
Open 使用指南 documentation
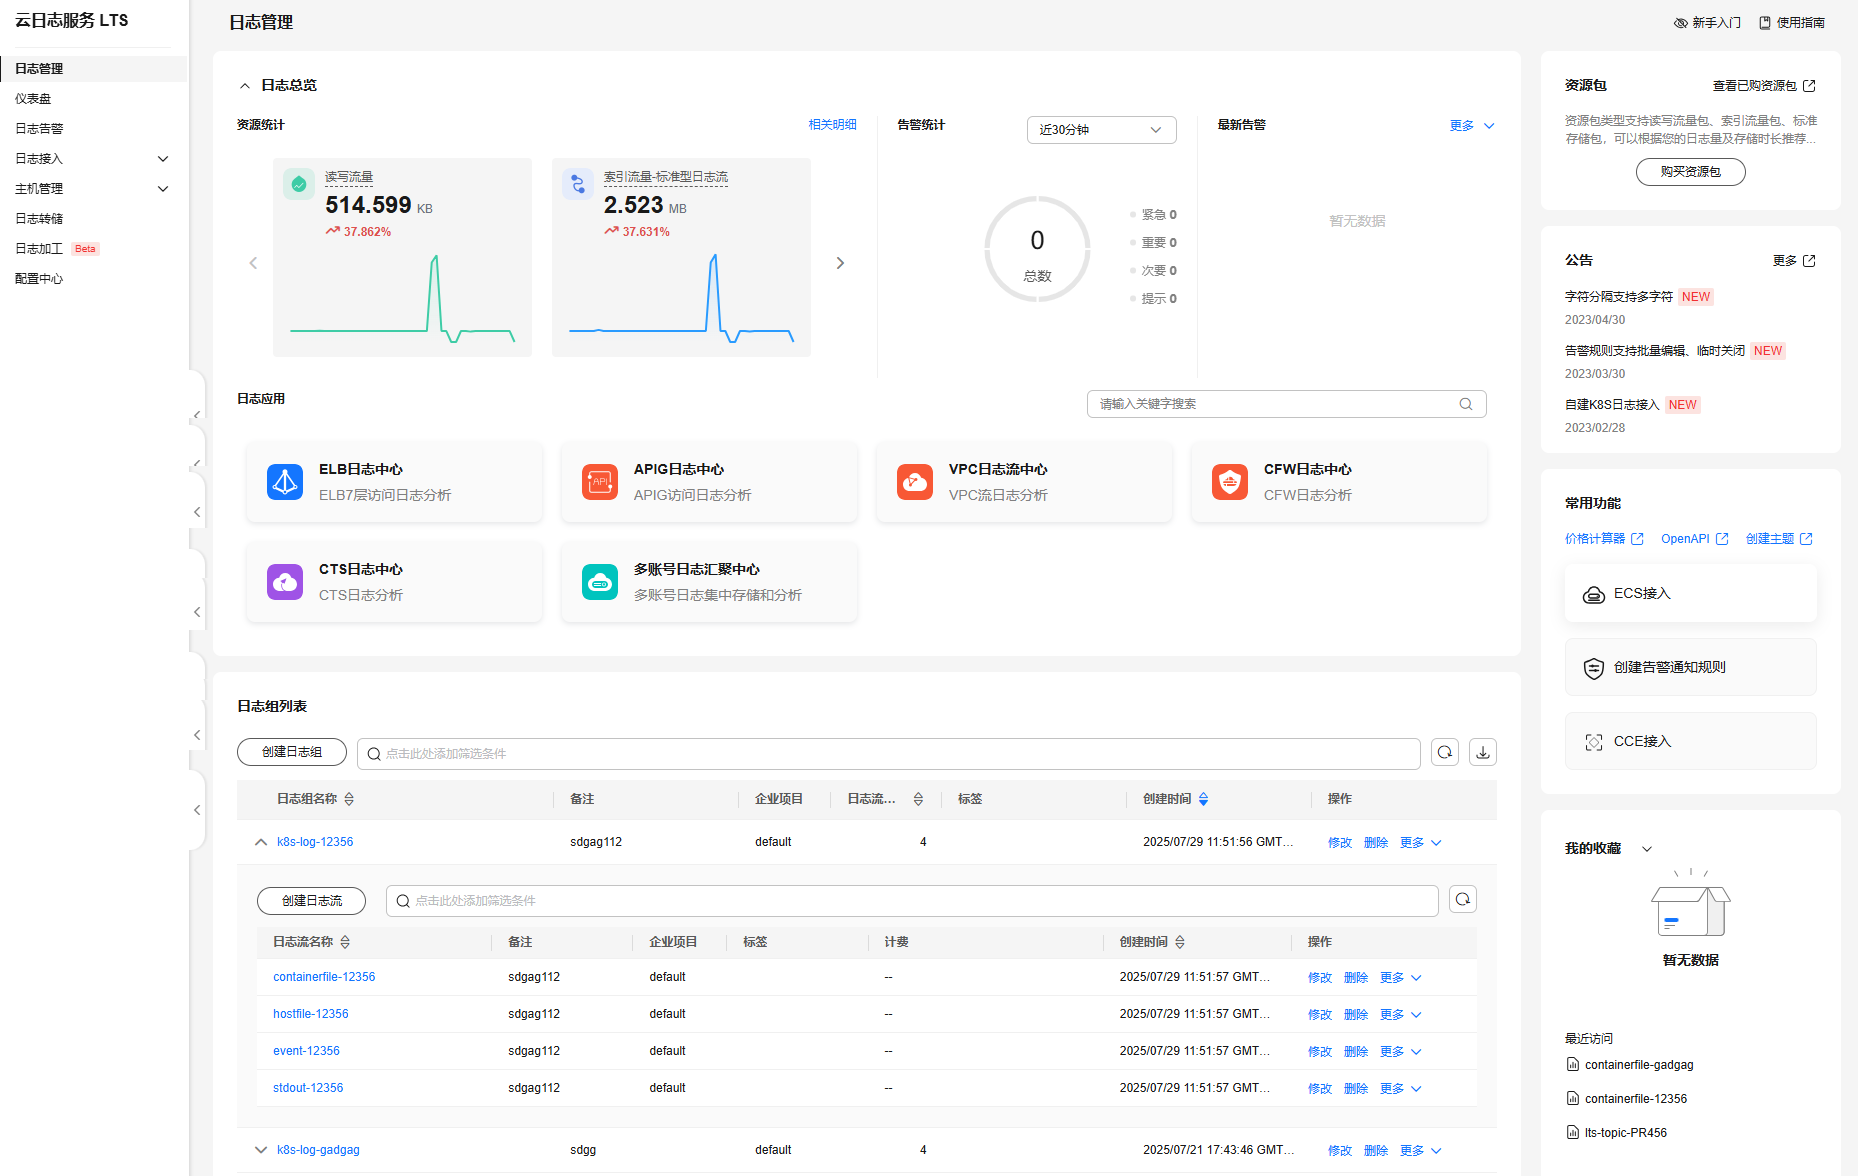pyautogui.click(x=1792, y=22)
